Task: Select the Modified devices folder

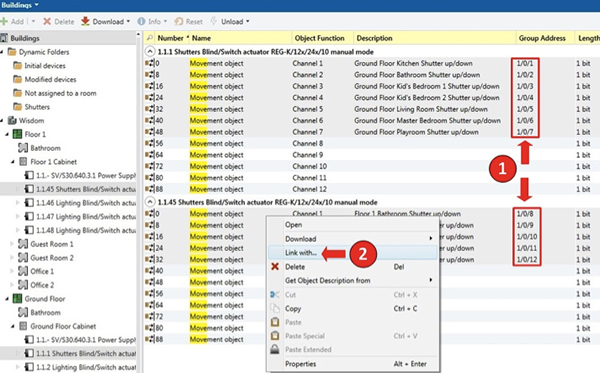Action: [x=50, y=79]
